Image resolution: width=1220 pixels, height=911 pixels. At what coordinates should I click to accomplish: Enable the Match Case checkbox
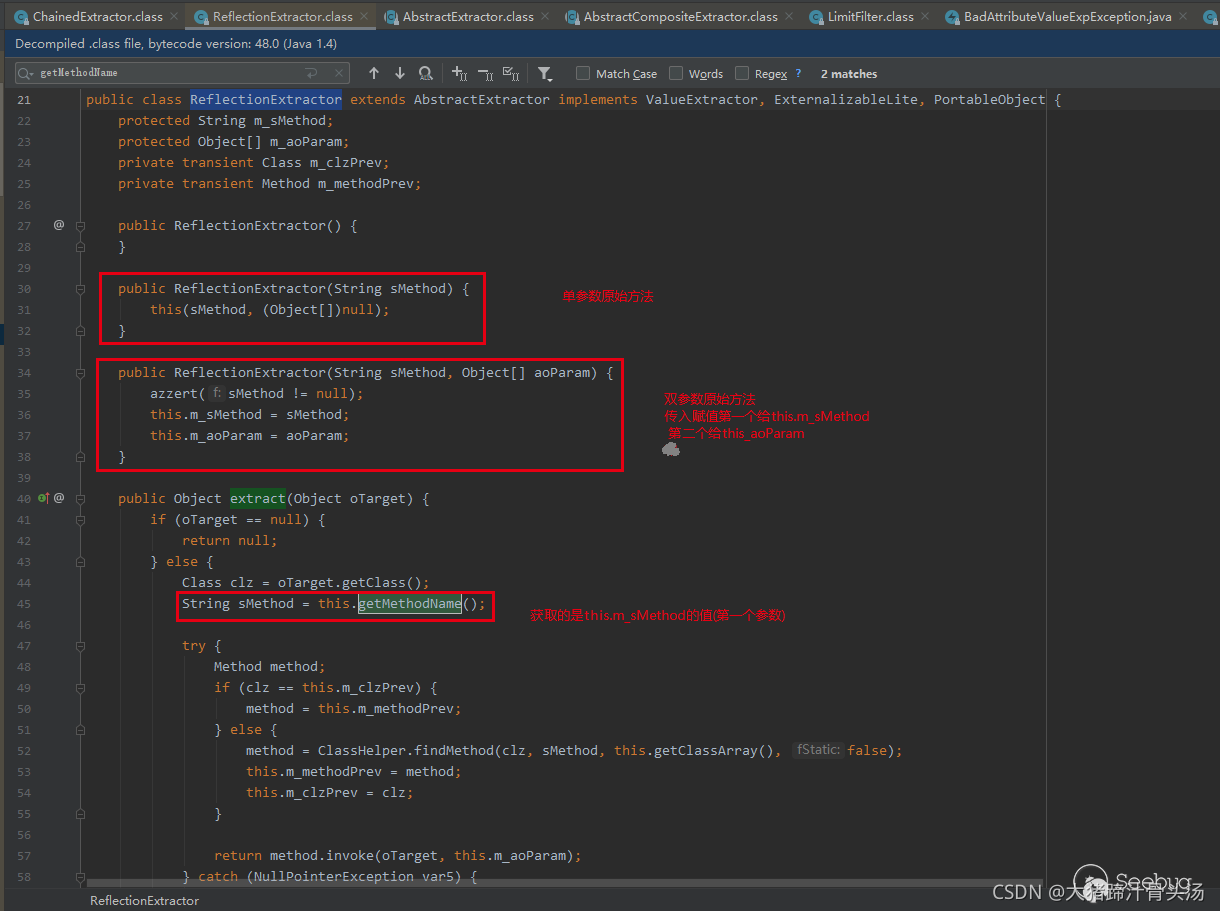tap(583, 74)
